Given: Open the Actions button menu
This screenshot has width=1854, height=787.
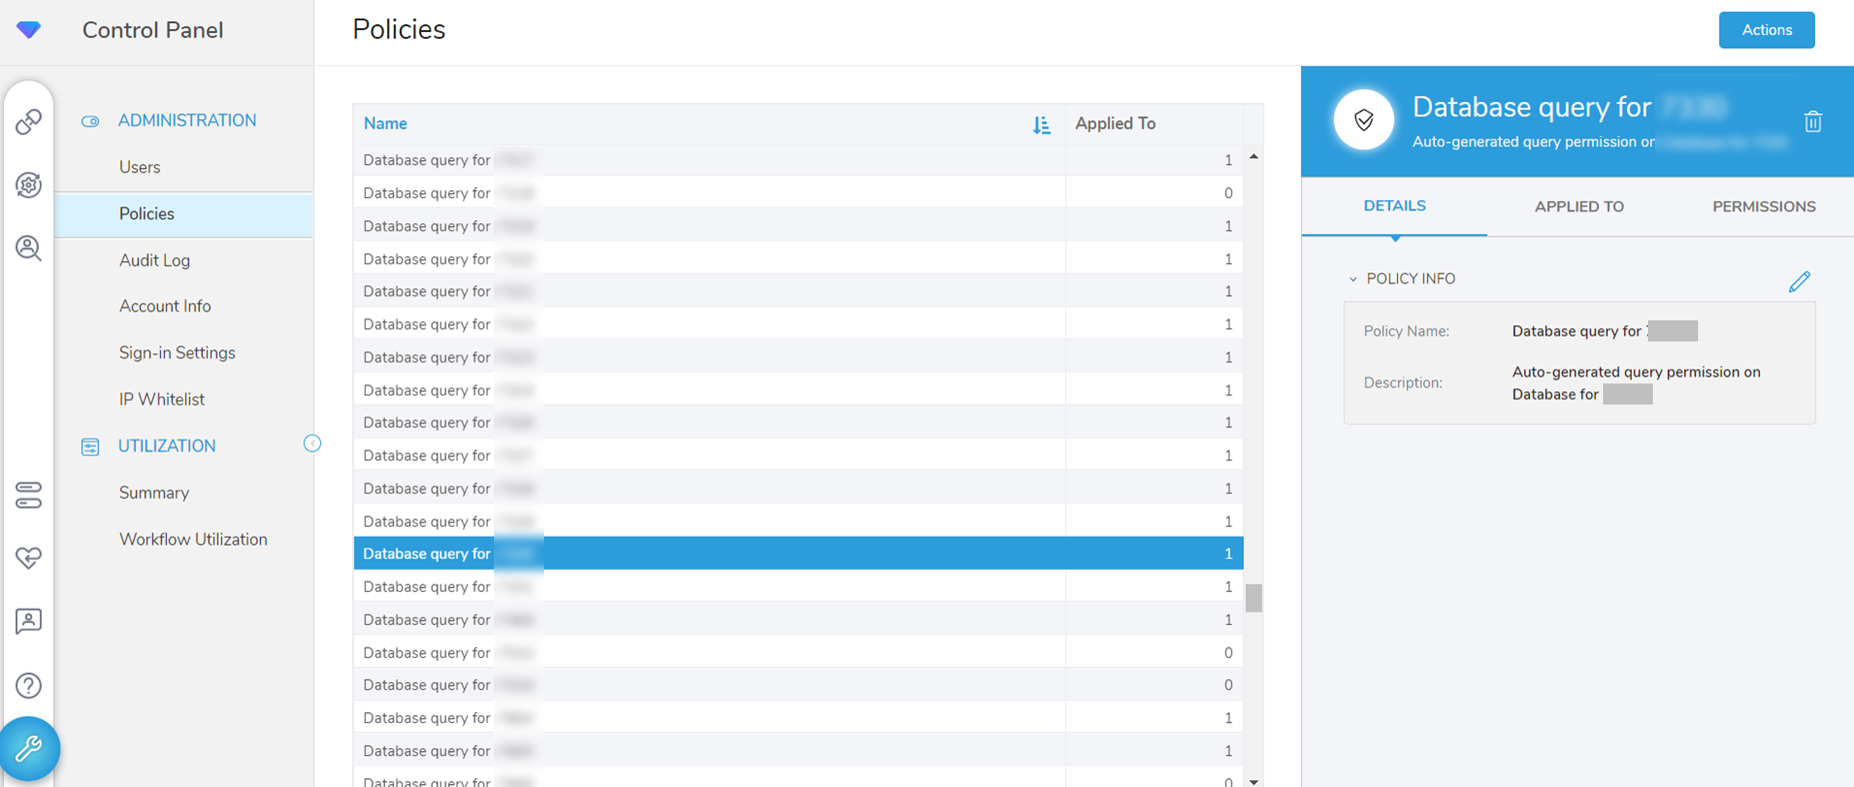Looking at the screenshot, I should (x=1766, y=30).
